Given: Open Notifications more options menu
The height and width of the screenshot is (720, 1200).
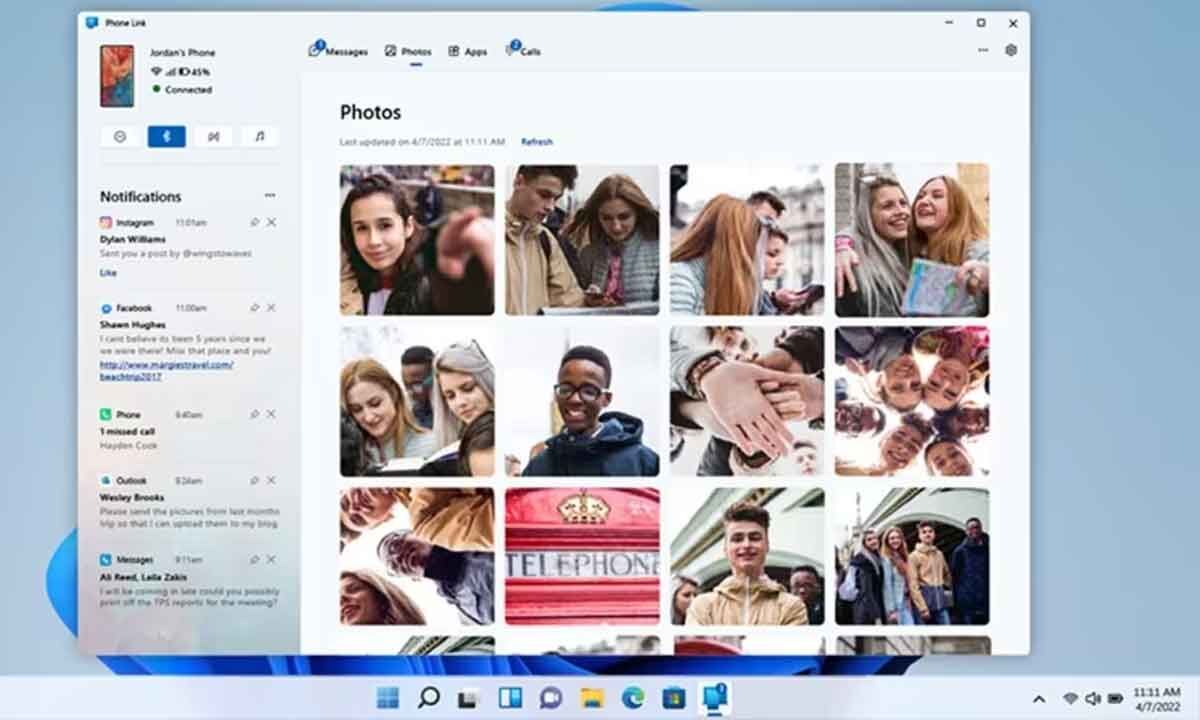Looking at the screenshot, I should click(x=269, y=196).
